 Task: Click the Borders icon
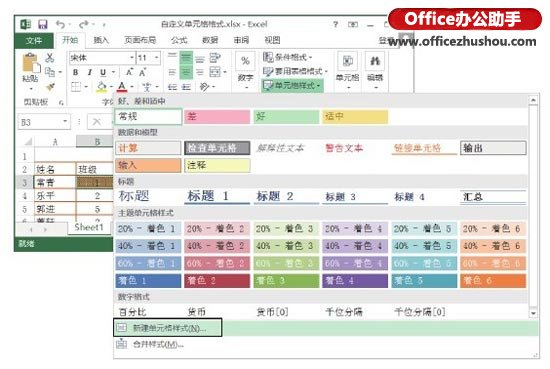tap(76, 87)
